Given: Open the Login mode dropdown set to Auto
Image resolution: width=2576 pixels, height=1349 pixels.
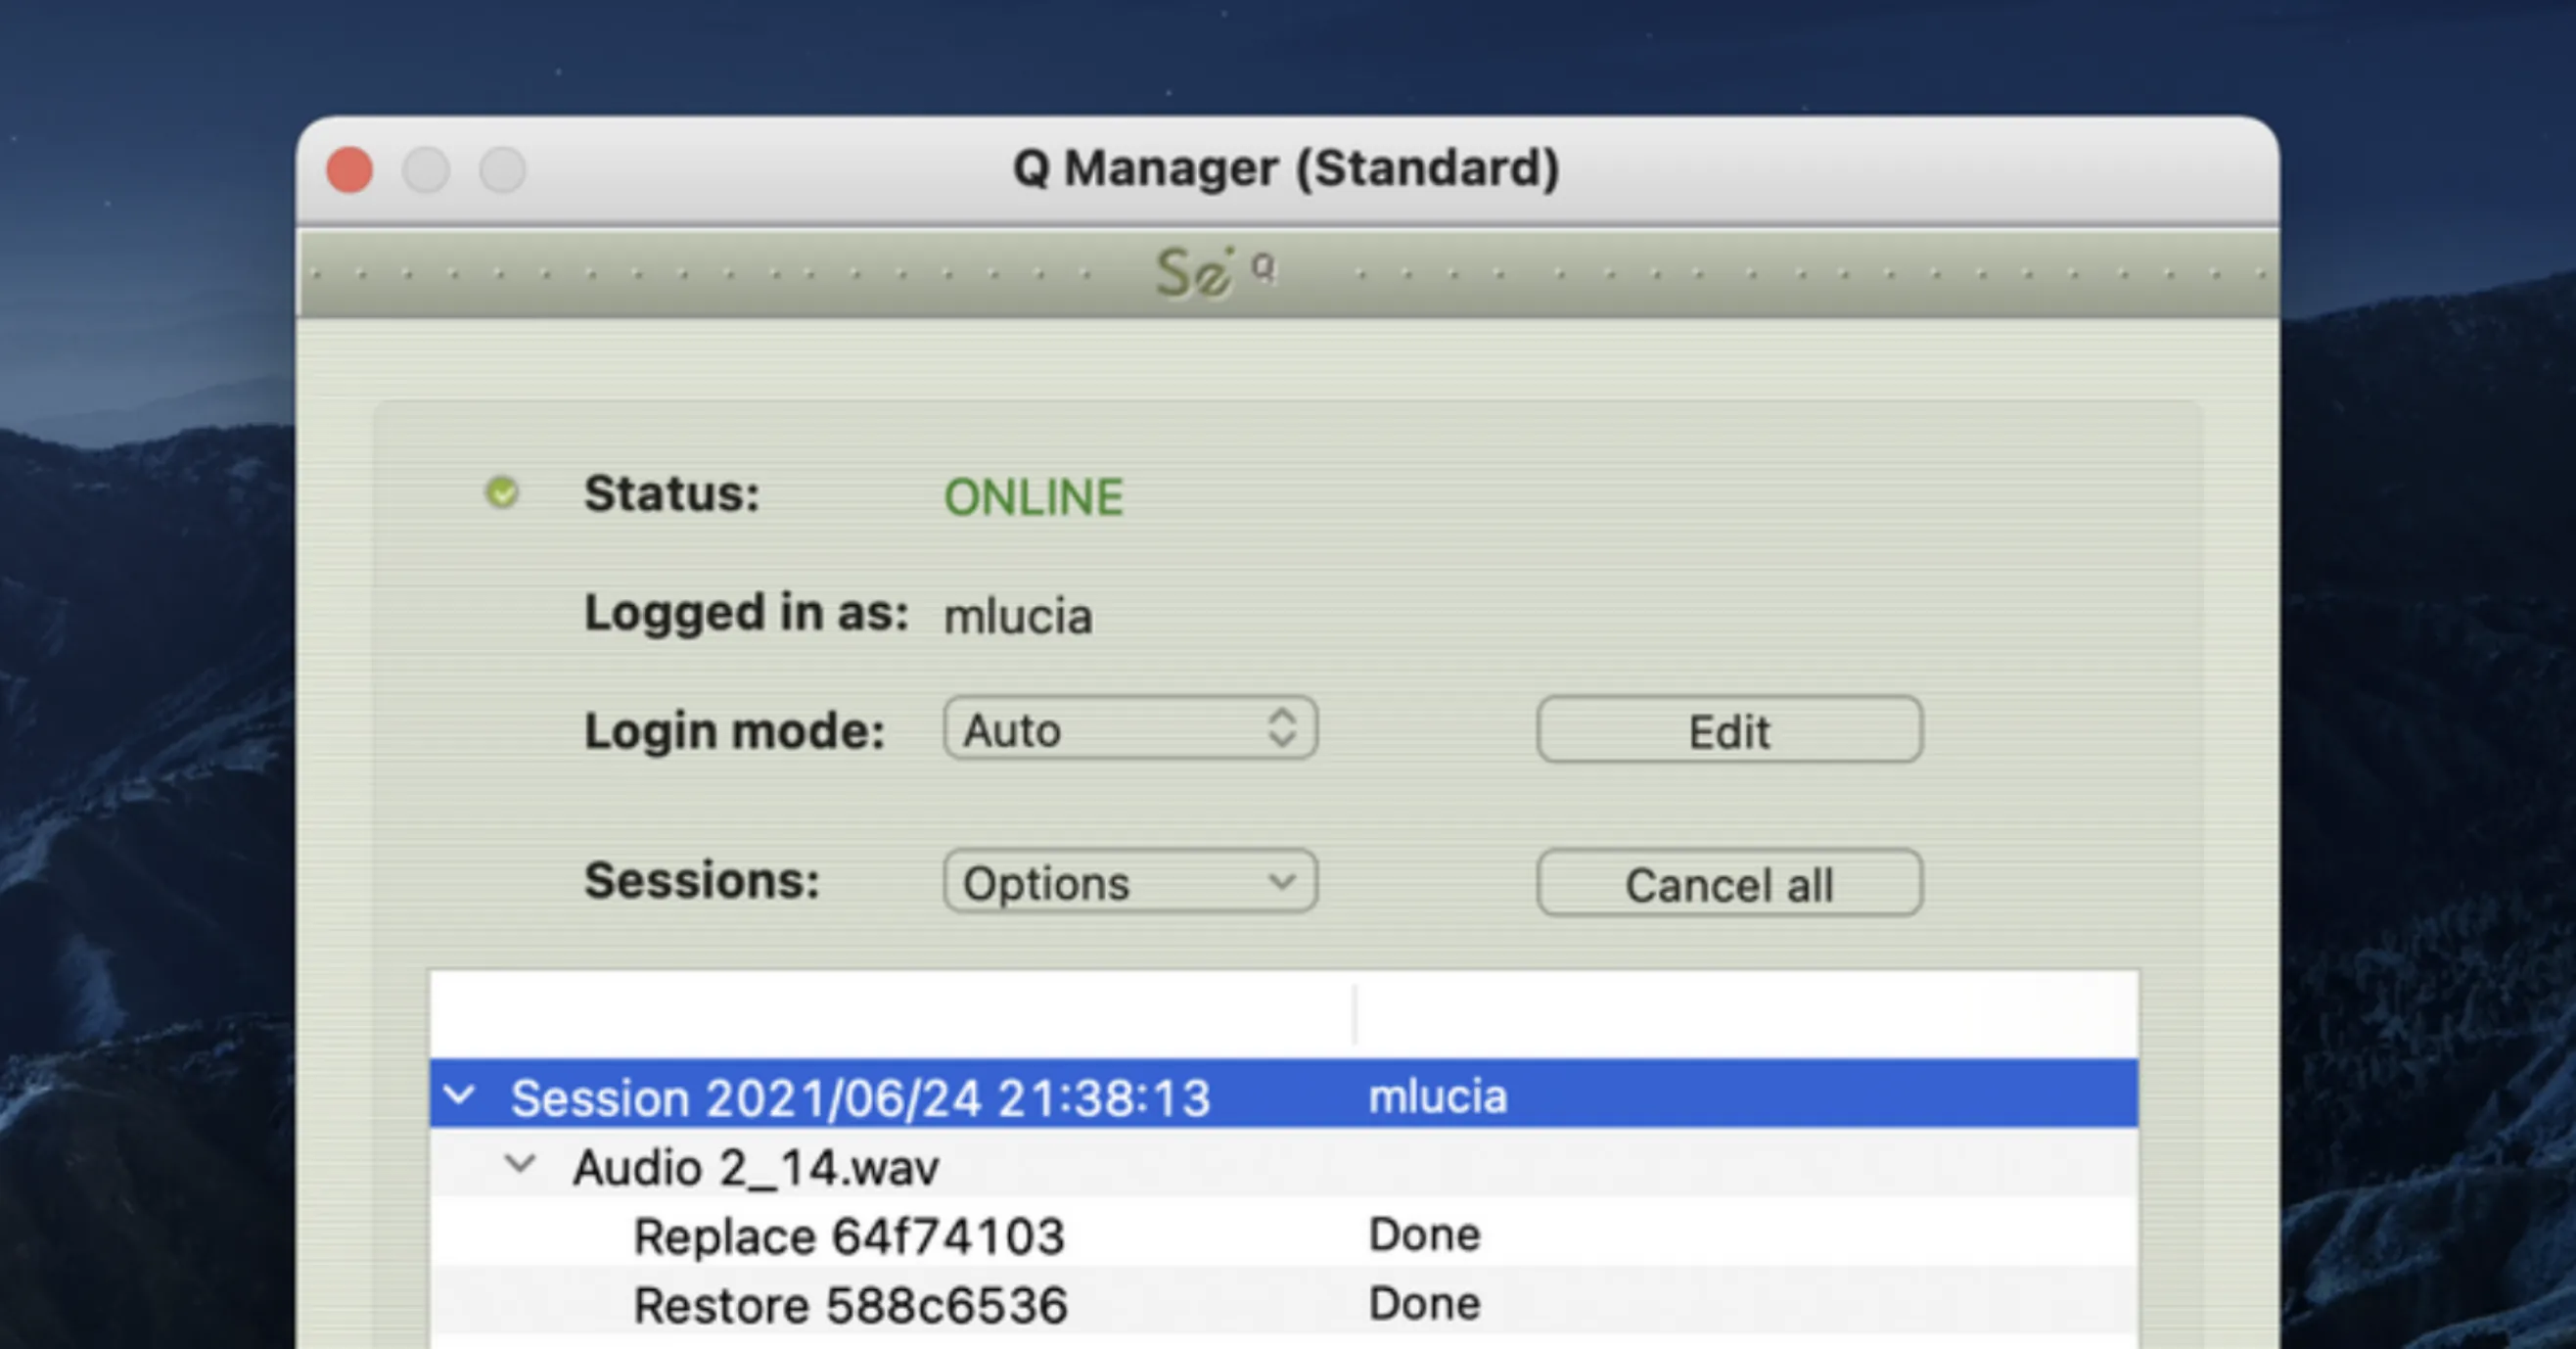Looking at the screenshot, I should tap(1130, 728).
